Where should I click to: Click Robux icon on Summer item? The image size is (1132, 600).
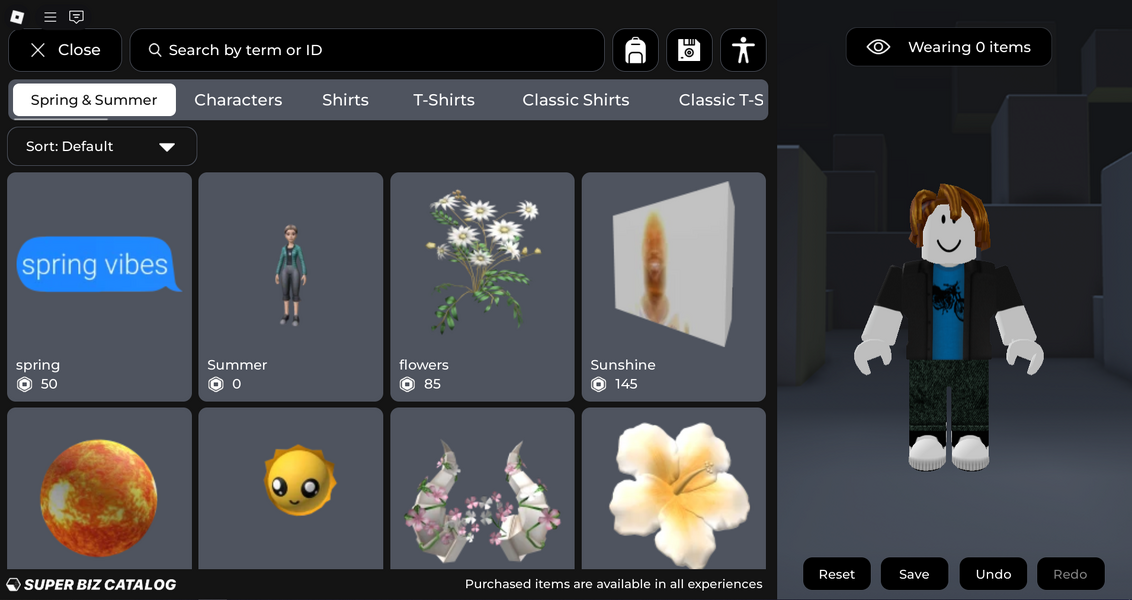[x=216, y=384]
